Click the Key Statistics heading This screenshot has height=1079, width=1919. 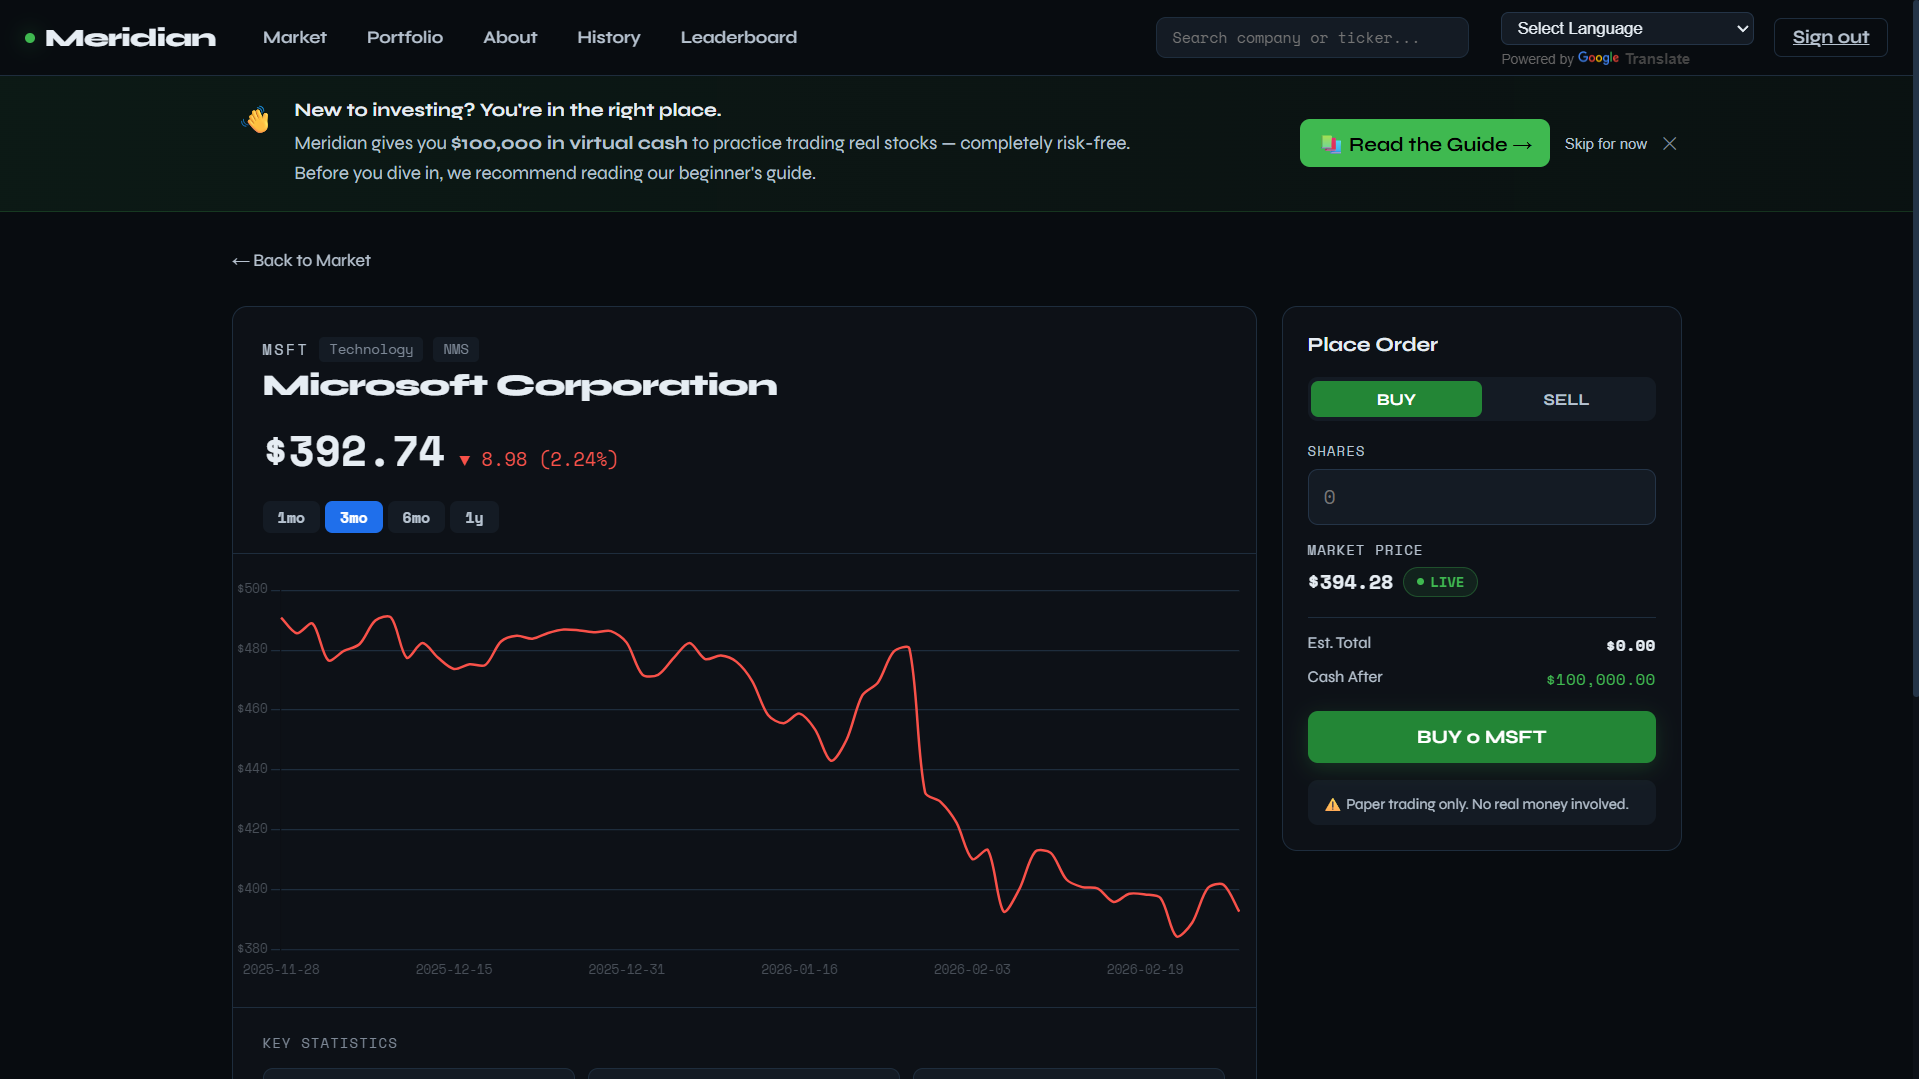coord(330,1043)
